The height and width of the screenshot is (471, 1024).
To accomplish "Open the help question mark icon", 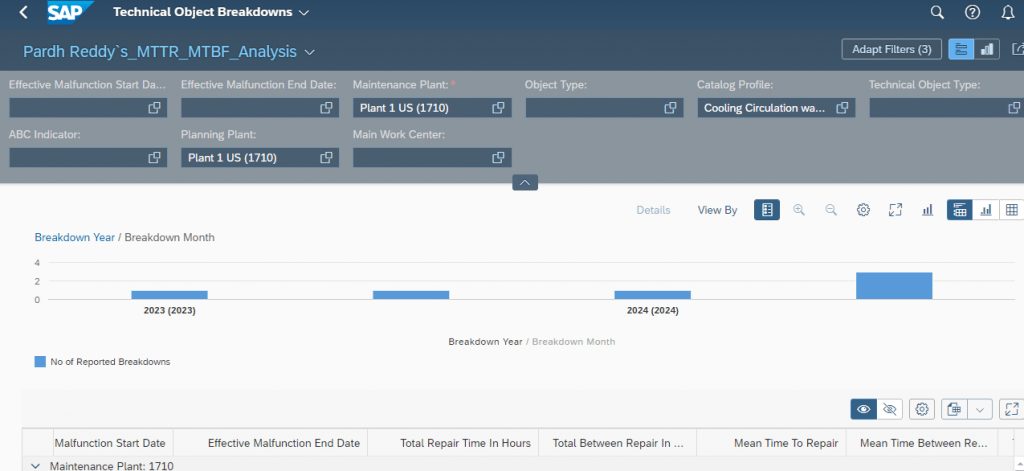I will point(972,12).
